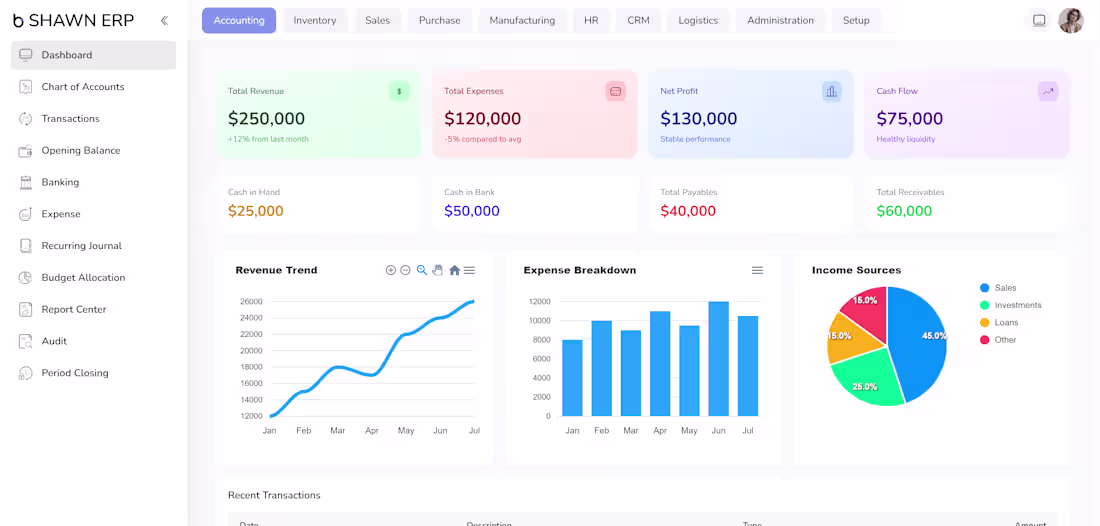Open the Purchase module tab
The height and width of the screenshot is (526, 1100).
(x=440, y=20)
